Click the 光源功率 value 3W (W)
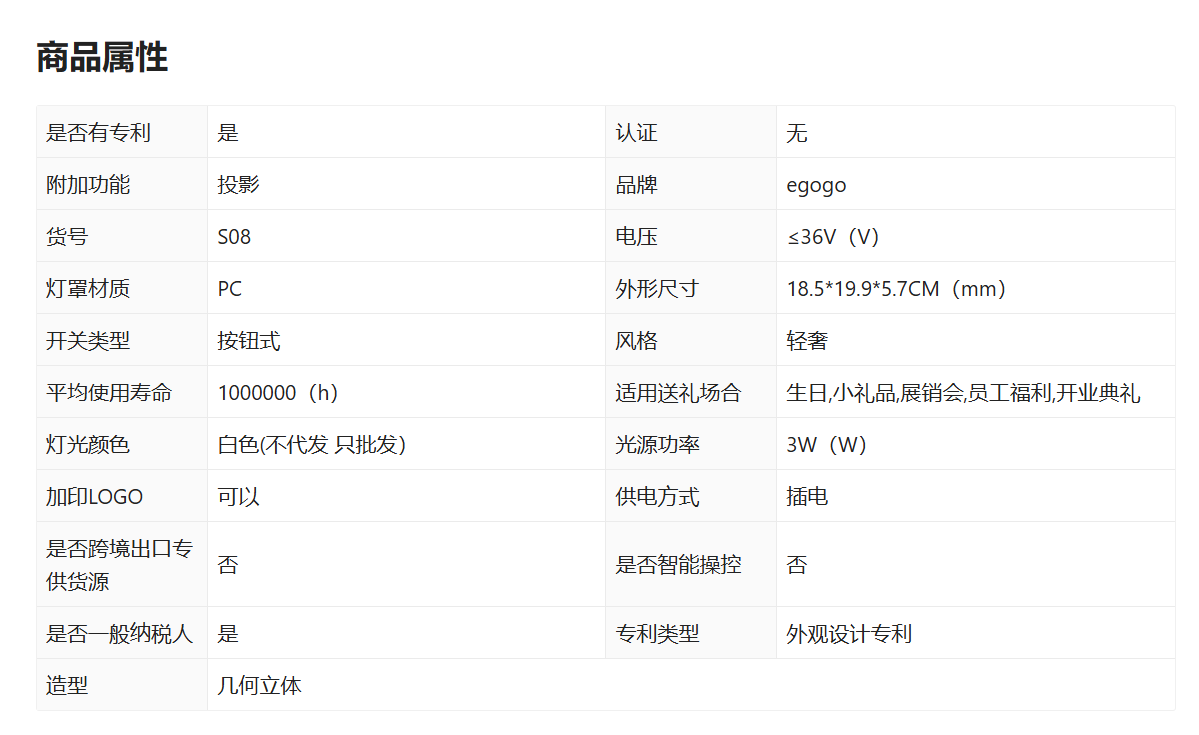The image size is (1199, 735). (x=827, y=445)
